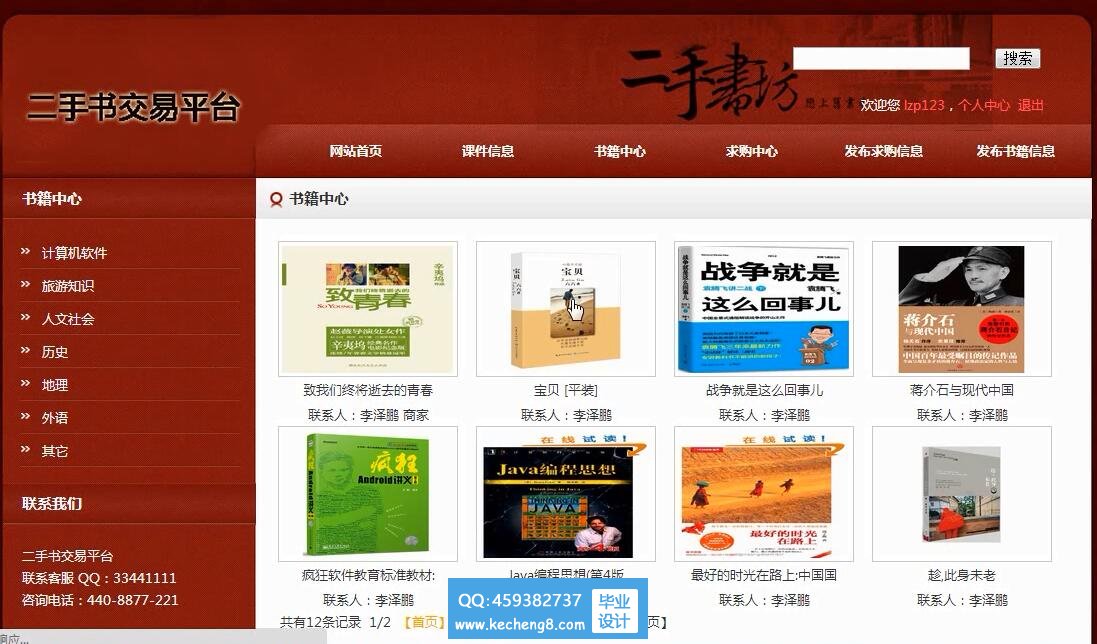The width and height of the screenshot is (1097, 644).
Task: Open 战争就是这么回事儿 book cover image
Action: tap(764, 309)
